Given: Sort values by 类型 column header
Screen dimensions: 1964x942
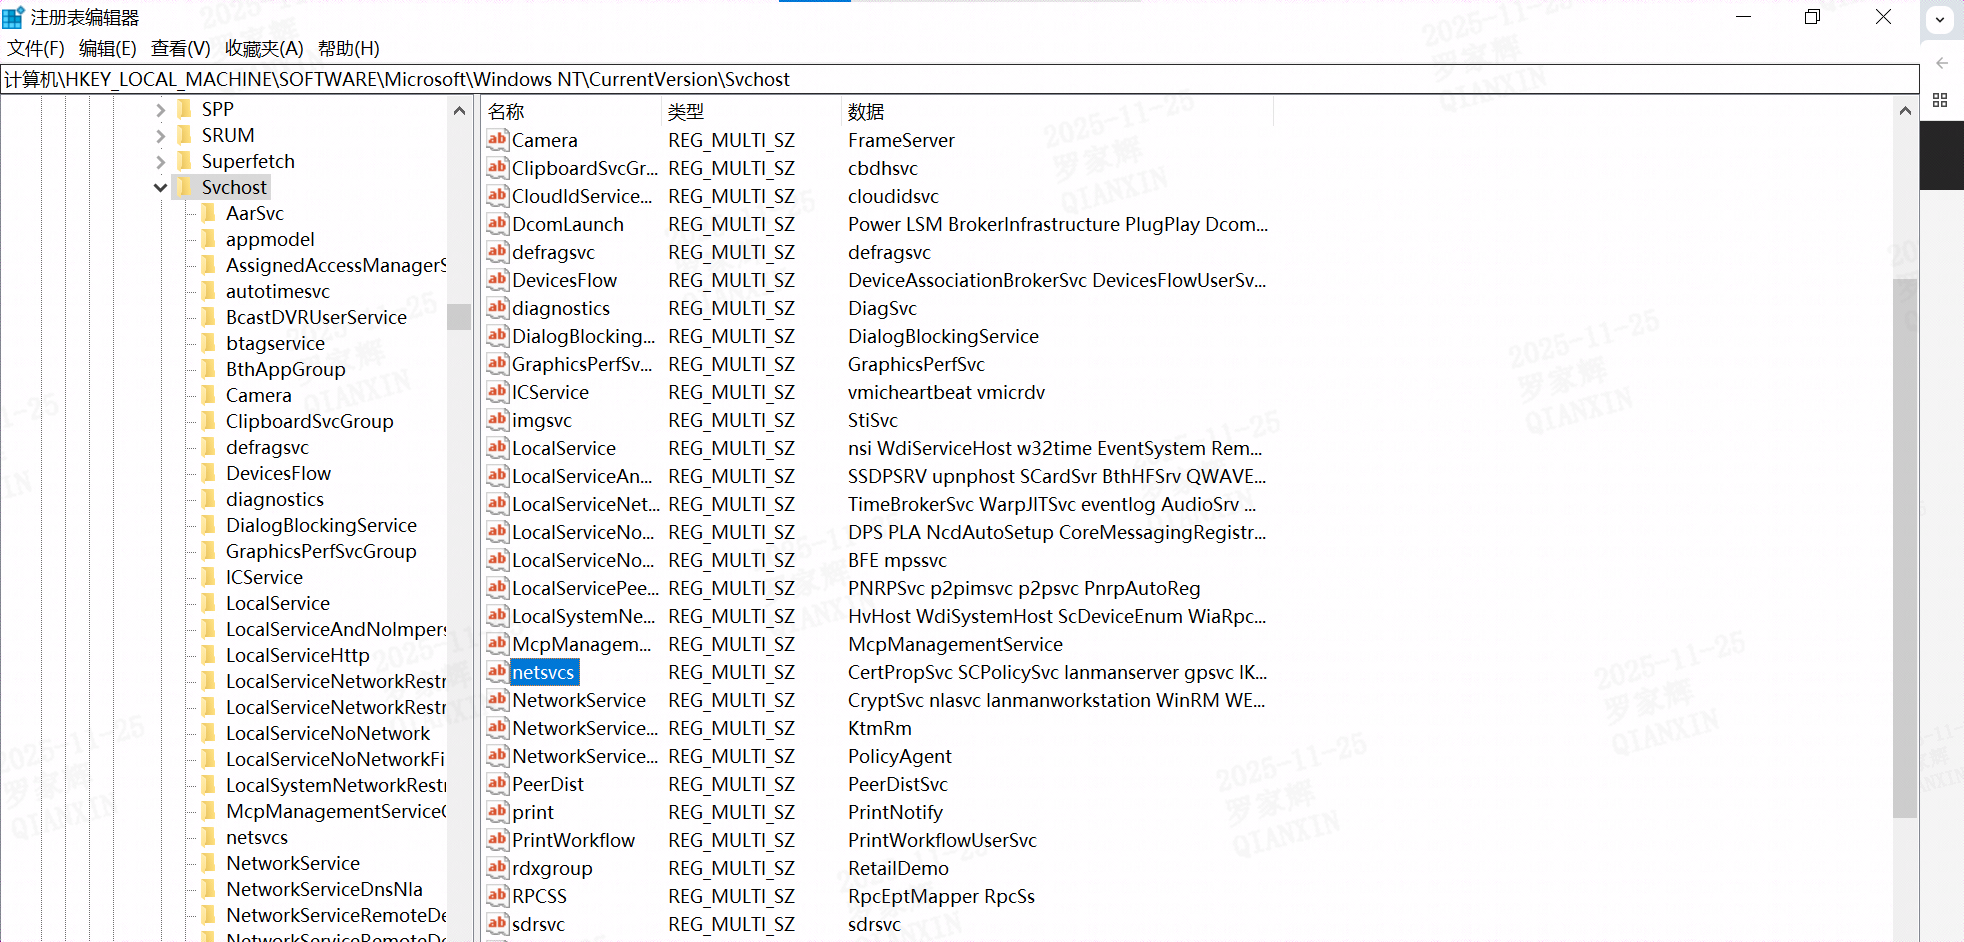Looking at the screenshot, I should pos(752,111).
